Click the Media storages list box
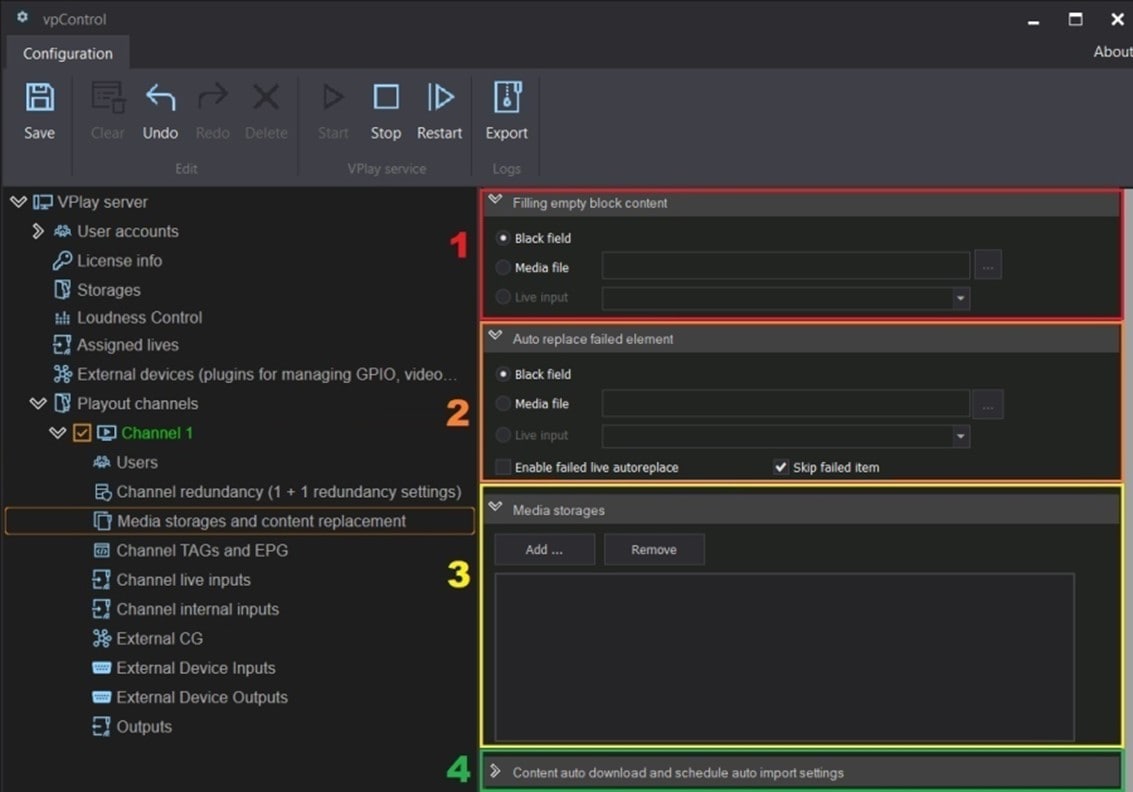This screenshot has height=792, width=1133. coord(785,657)
